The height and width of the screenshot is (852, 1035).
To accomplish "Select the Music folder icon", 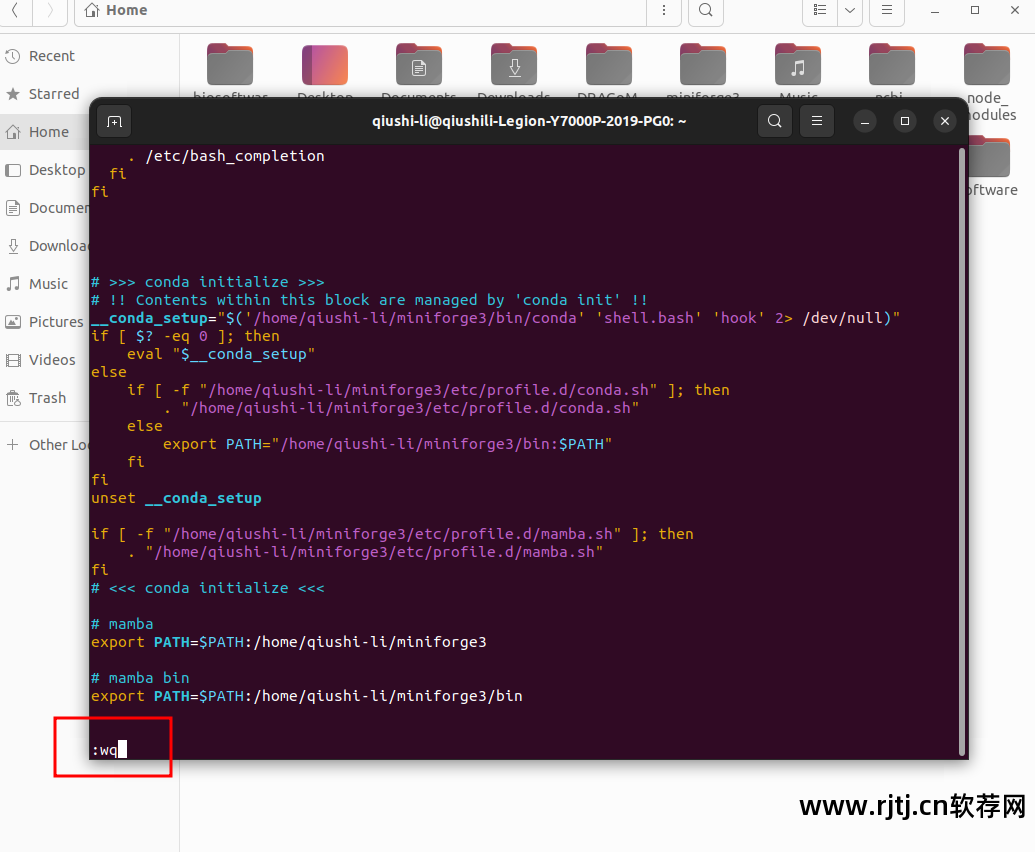I will (x=798, y=65).
